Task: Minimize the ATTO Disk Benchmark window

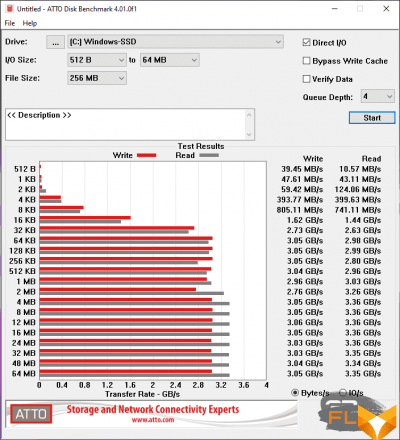Action: [335, 9]
